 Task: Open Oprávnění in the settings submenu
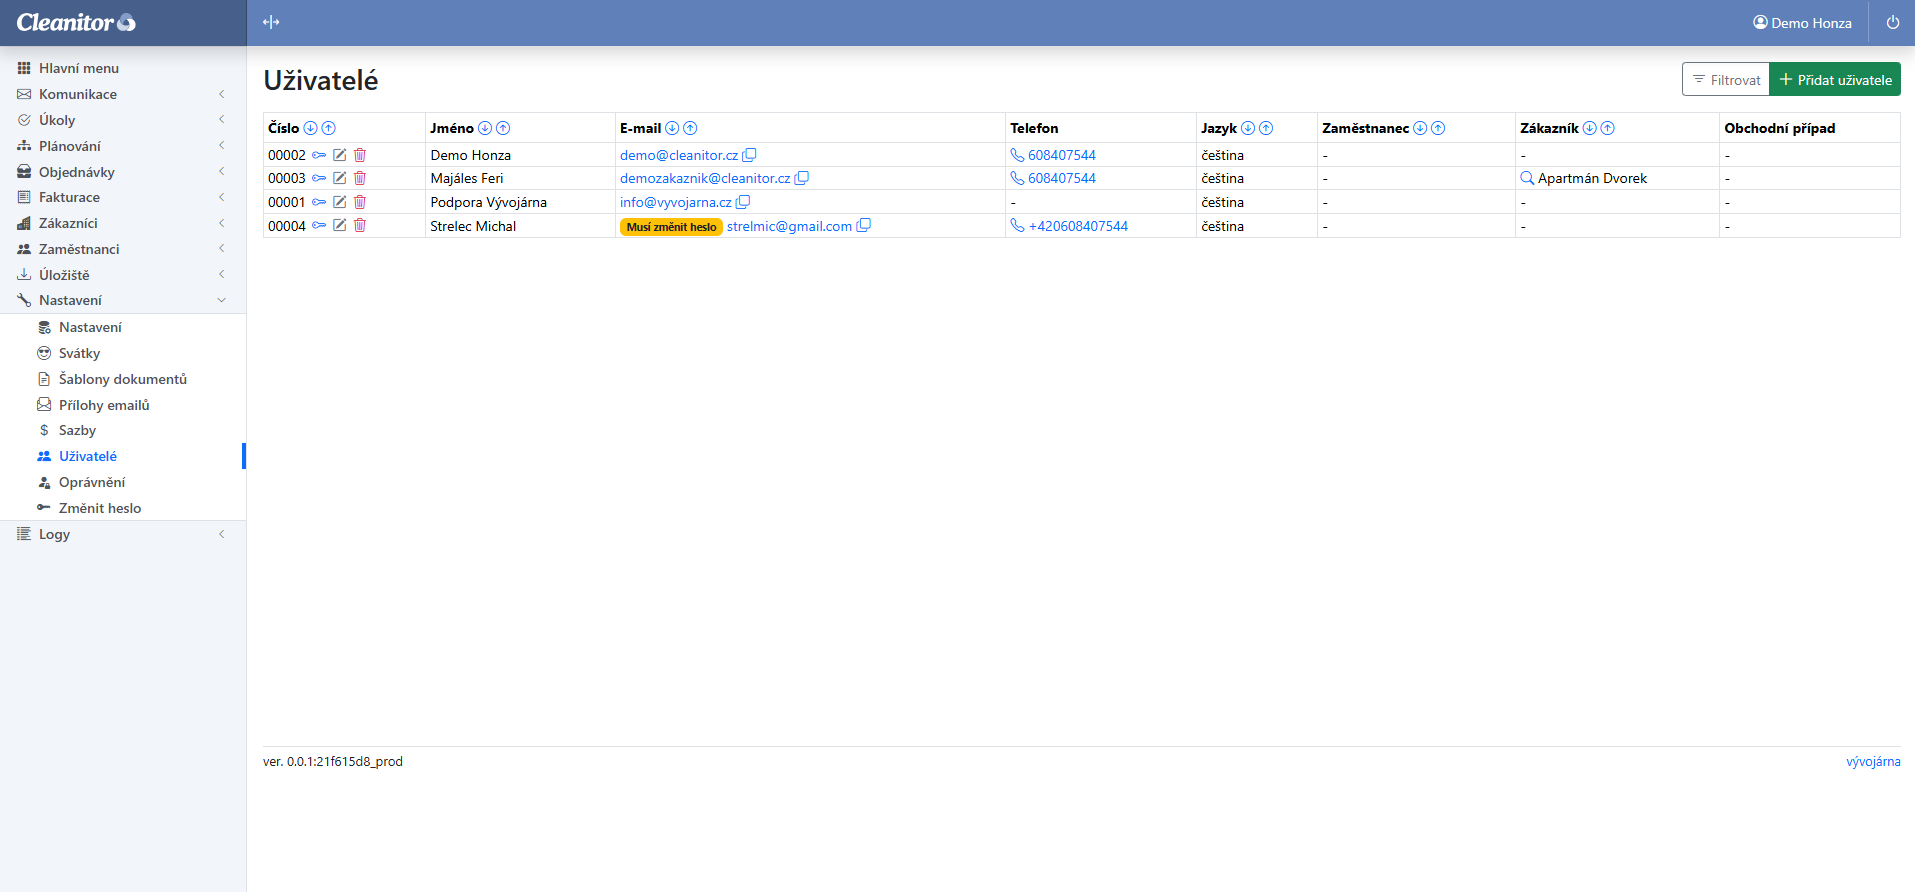coord(91,482)
